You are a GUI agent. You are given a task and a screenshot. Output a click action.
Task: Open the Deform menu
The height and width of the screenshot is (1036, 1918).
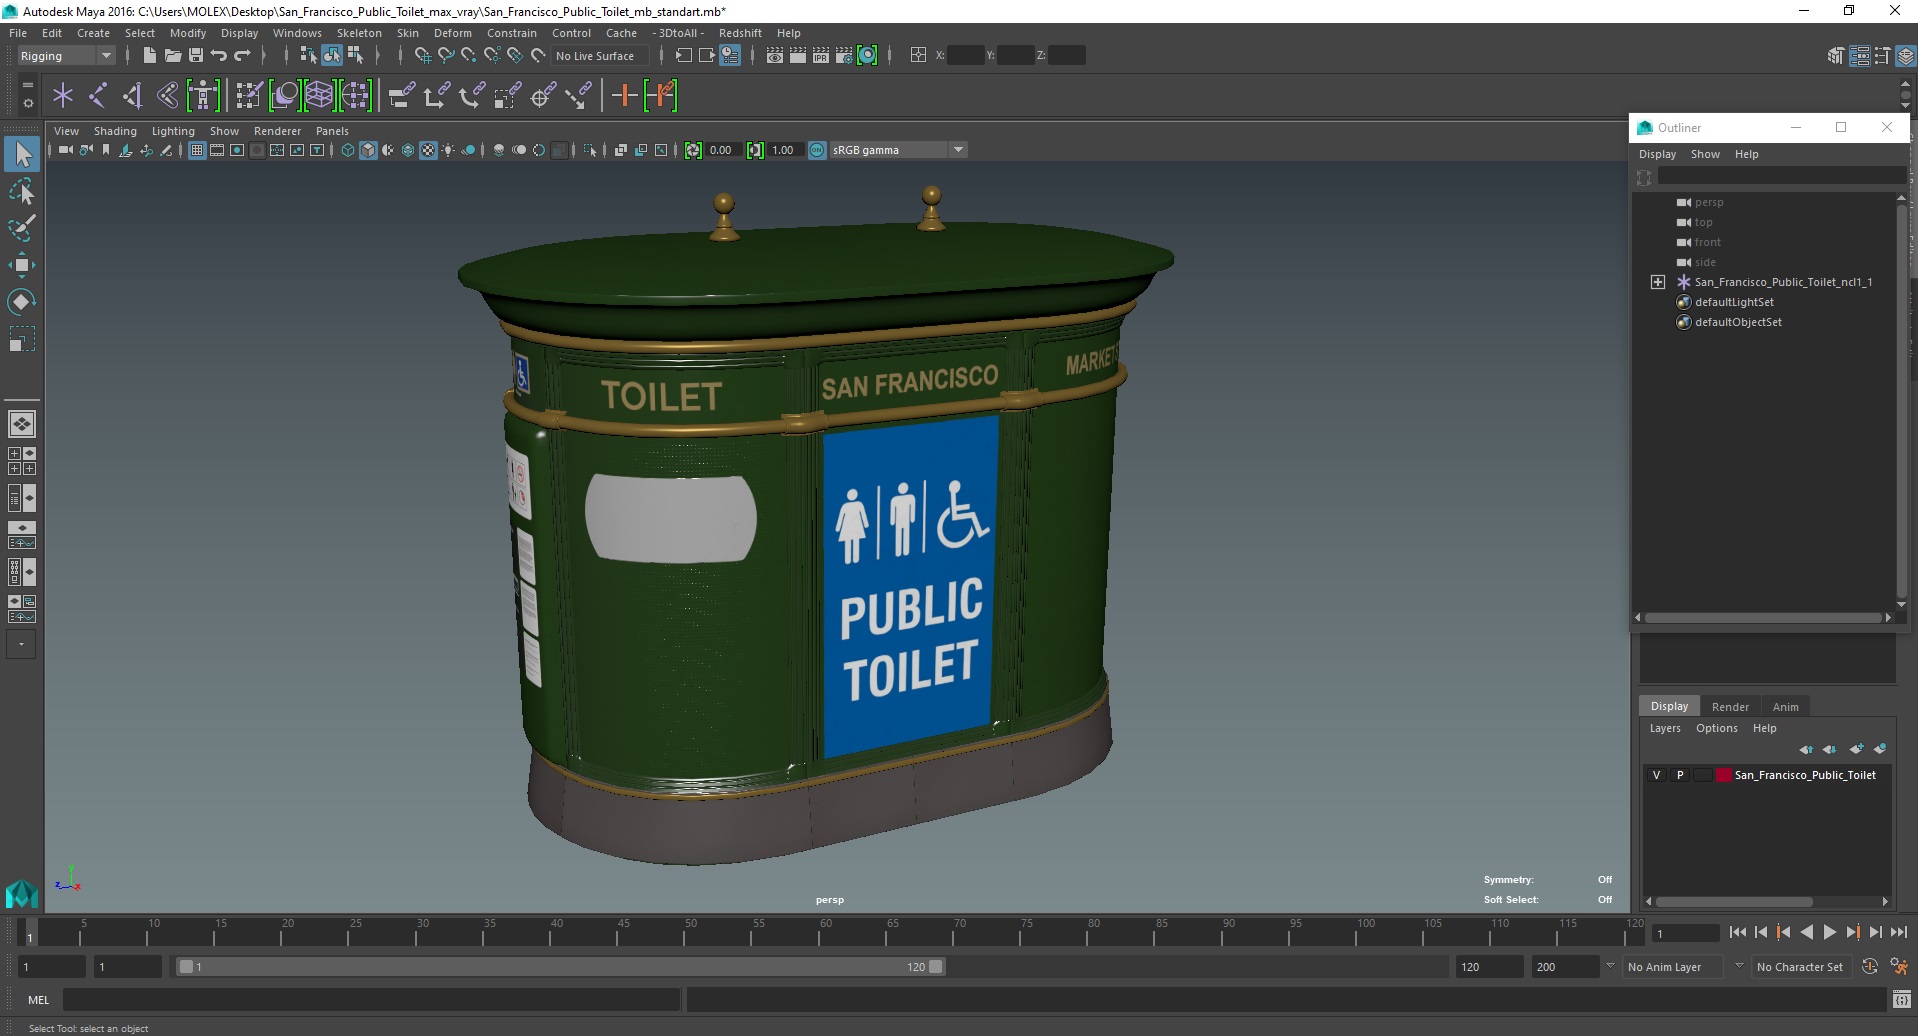coord(452,33)
